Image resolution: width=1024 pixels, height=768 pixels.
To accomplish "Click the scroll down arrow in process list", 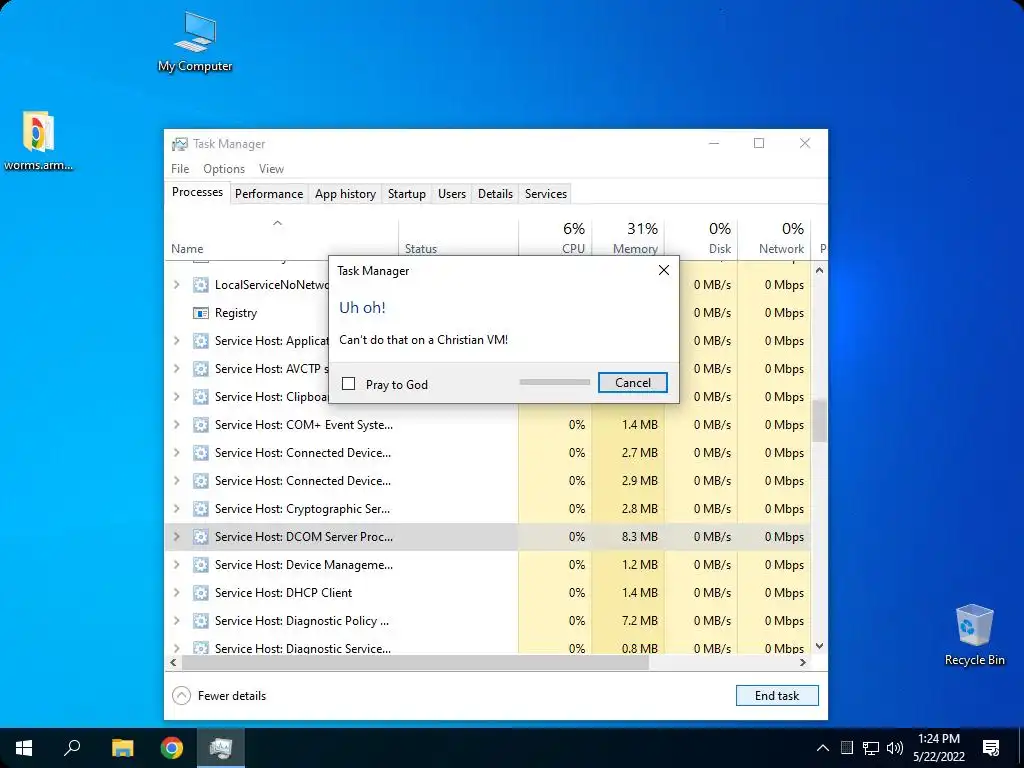I will (x=819, y=646).
